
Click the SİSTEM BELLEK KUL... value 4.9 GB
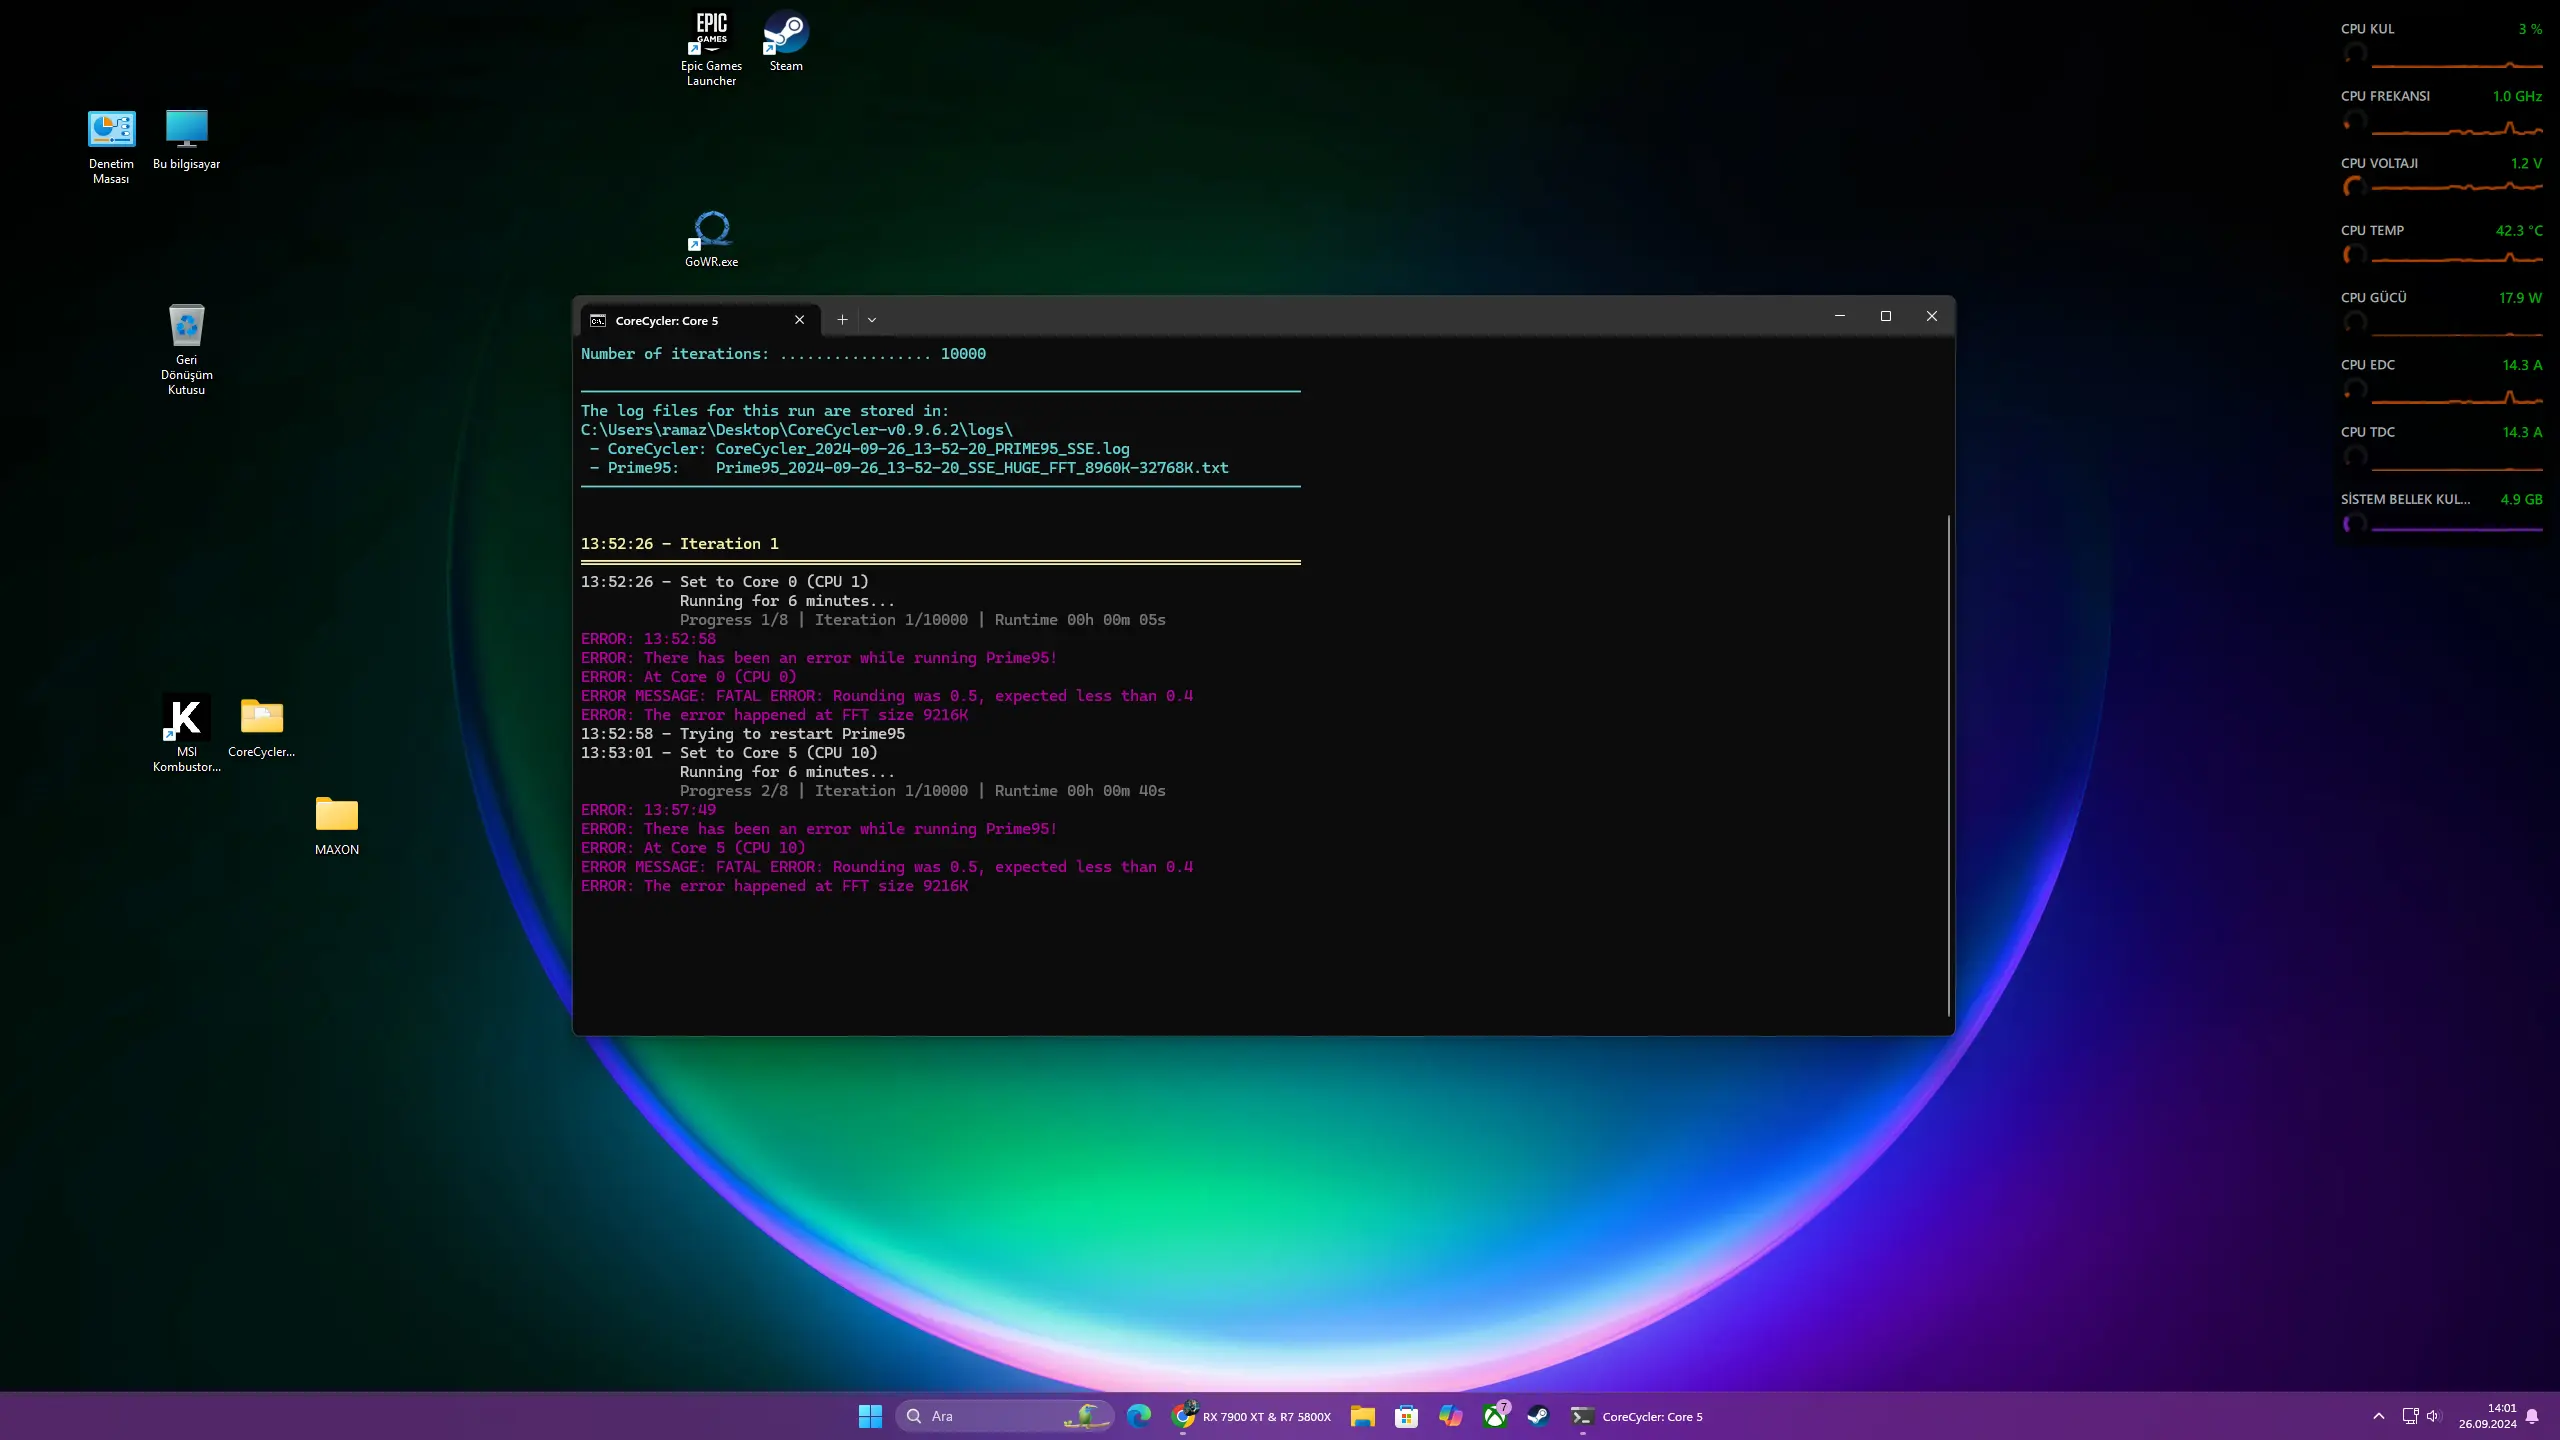2521,499
